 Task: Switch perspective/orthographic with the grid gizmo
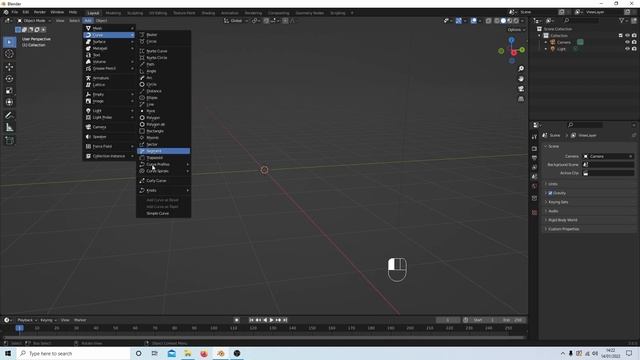(521, 99)
